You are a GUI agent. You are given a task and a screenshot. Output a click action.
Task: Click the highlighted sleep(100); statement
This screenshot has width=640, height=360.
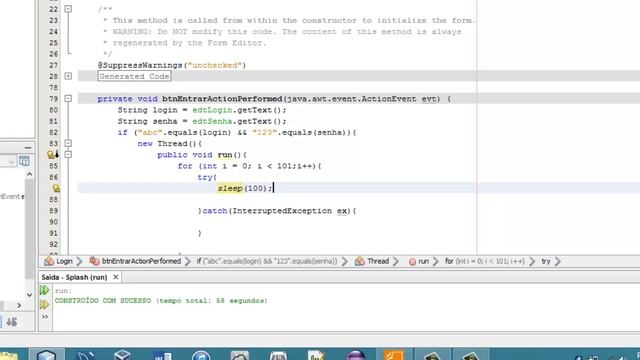click(x=244, y=188)
